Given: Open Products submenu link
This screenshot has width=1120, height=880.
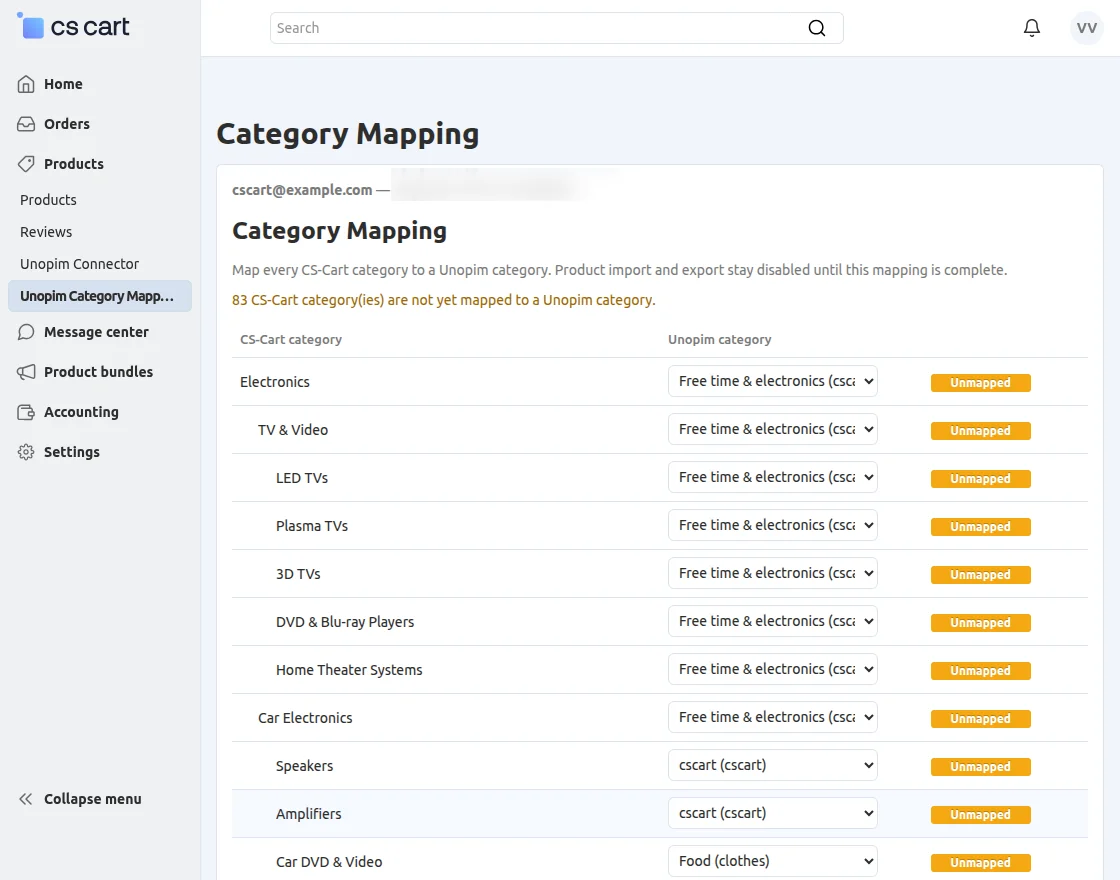Looking at the screenshot, I should 48,200.
